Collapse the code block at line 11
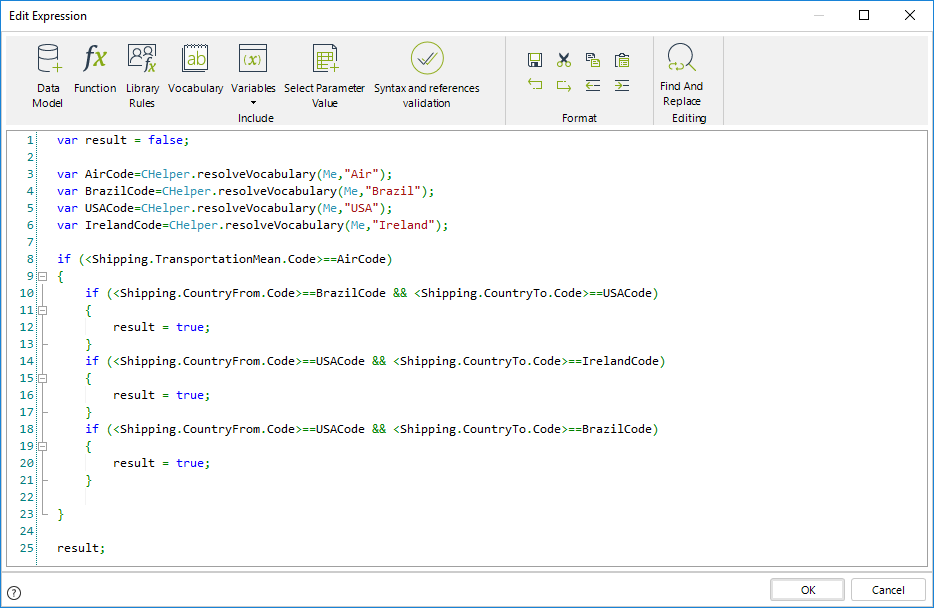Screen dimensions: 934x608 [x=42, y=310]
